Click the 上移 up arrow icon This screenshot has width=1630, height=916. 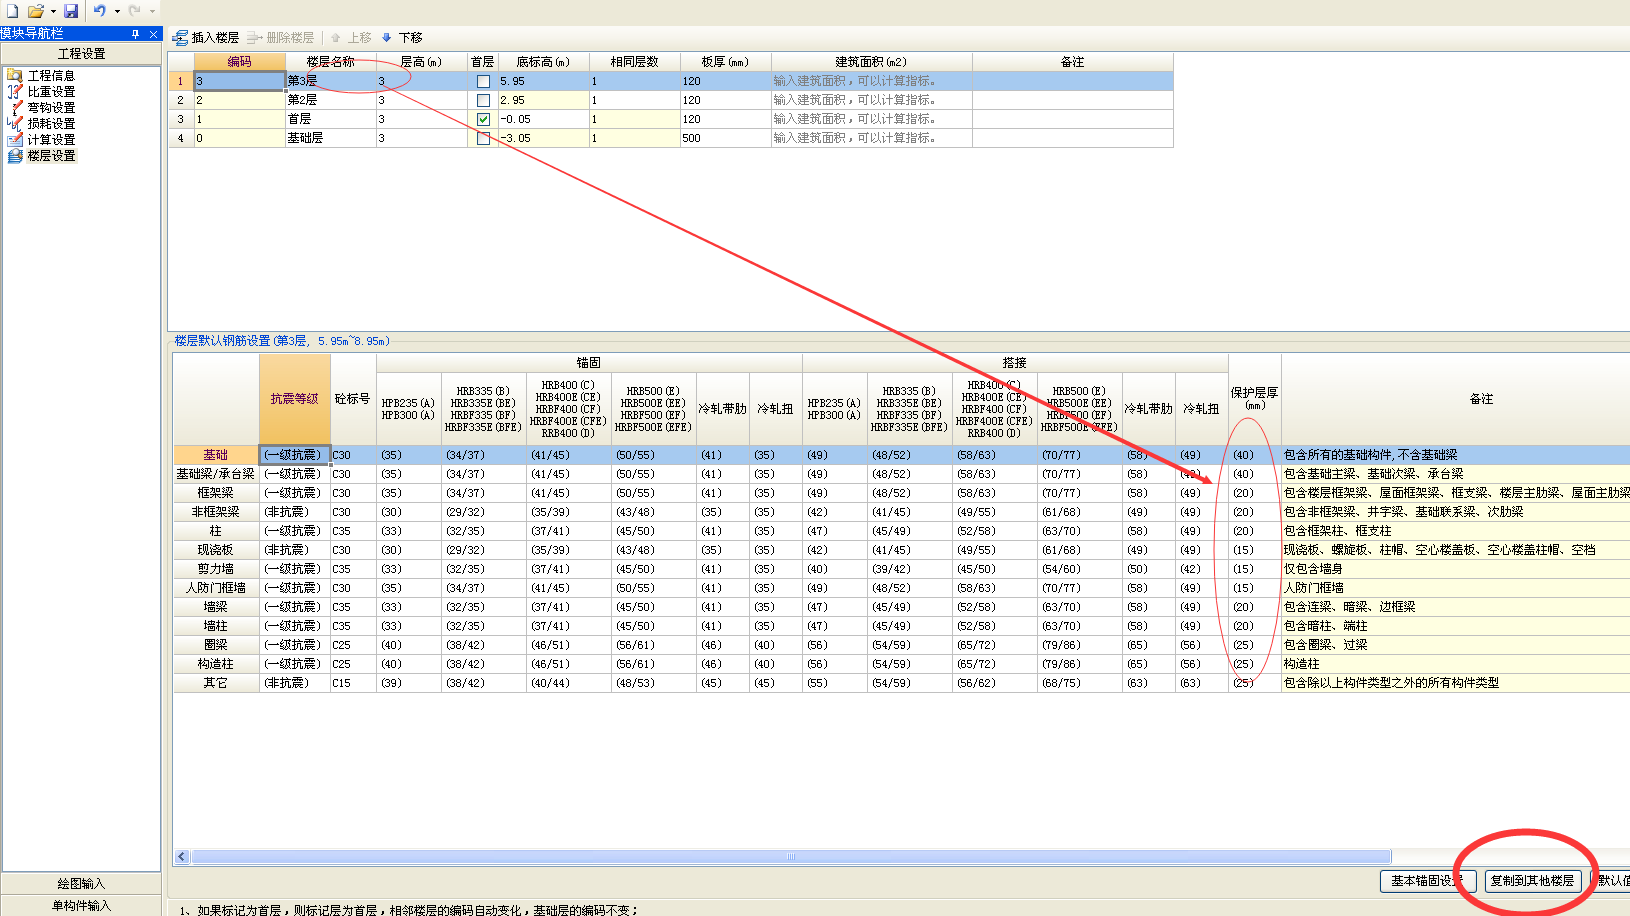click(x=336, y=38)
